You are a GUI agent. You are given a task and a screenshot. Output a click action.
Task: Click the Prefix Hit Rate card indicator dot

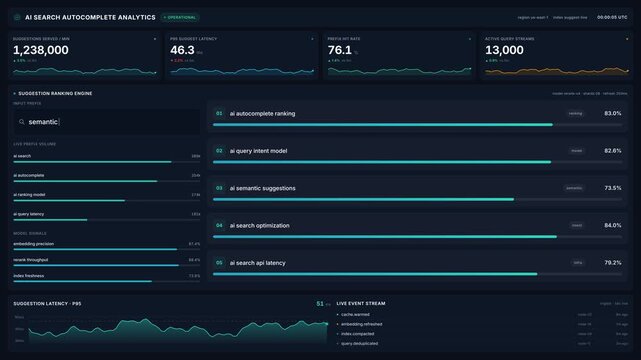point(470,39)
